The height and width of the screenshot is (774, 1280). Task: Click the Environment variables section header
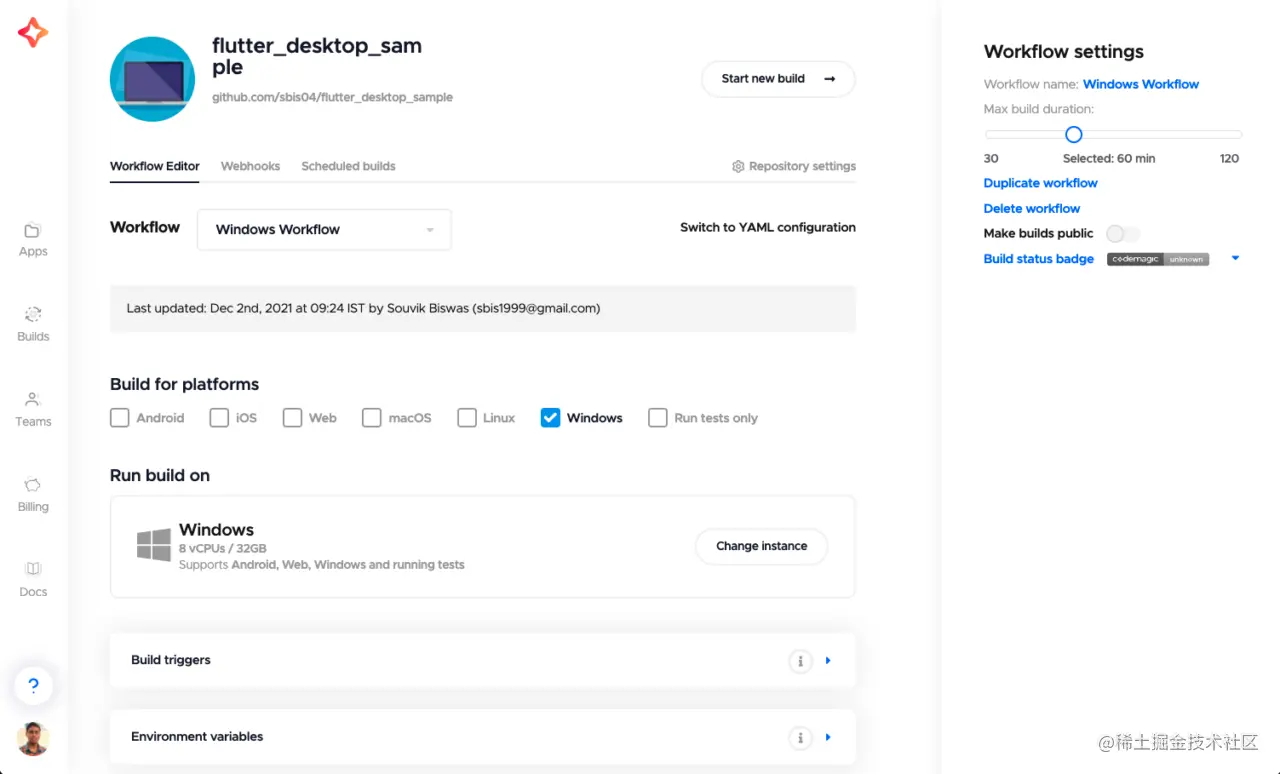pyautogui.click(x=482, y=738)
